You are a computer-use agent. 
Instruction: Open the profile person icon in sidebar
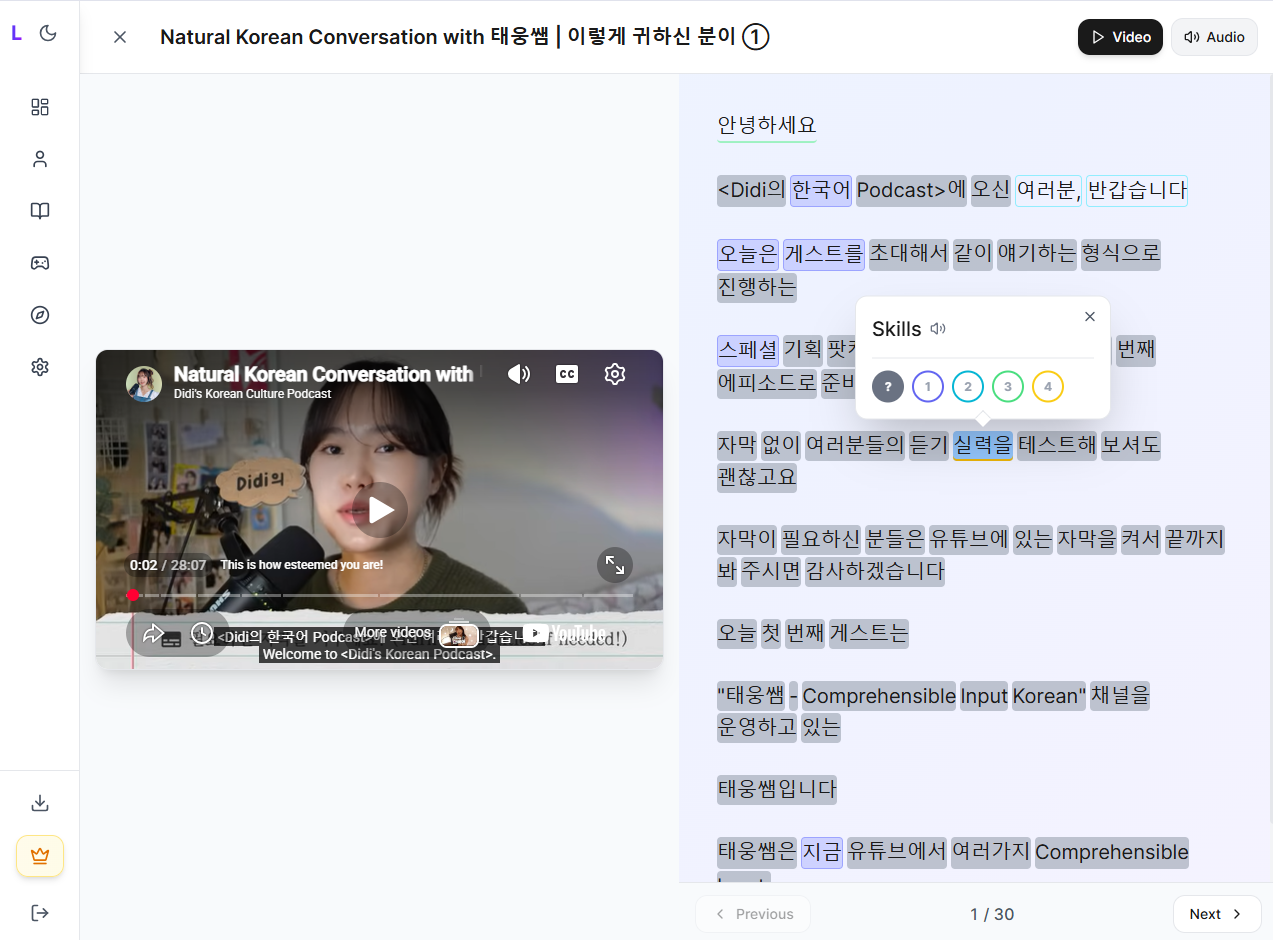tap(40, 159)
